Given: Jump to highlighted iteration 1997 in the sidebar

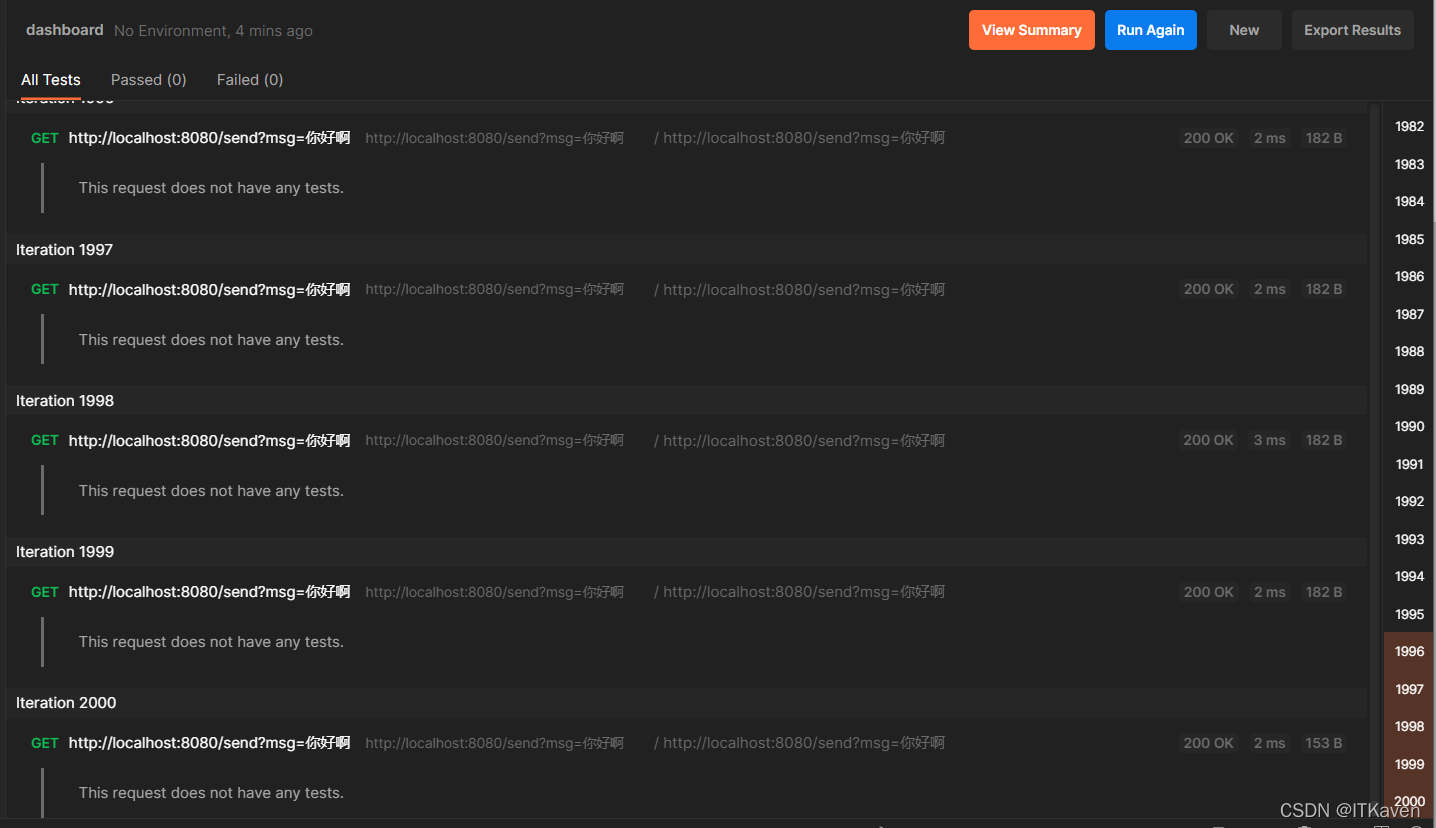Looking at the screenshot, I should 1409,689.
